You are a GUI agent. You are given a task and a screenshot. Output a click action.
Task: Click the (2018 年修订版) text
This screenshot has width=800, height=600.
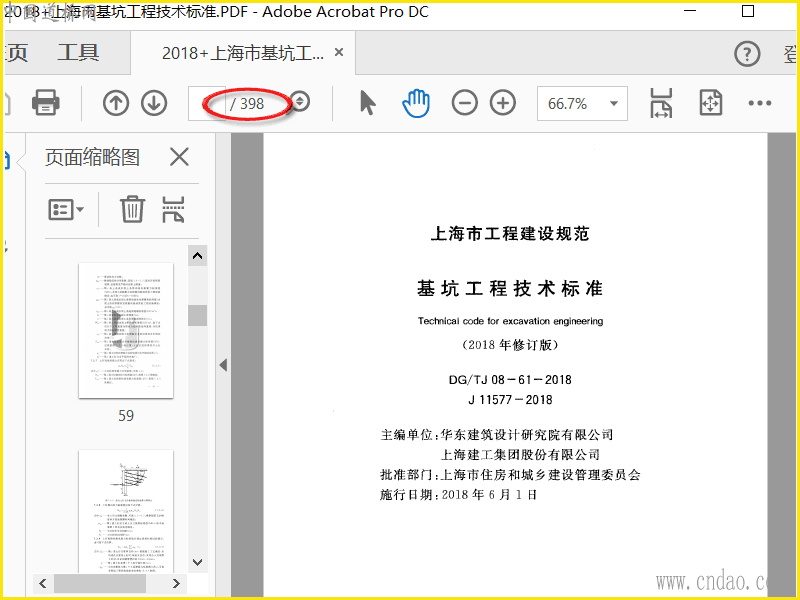click(510, 345)
